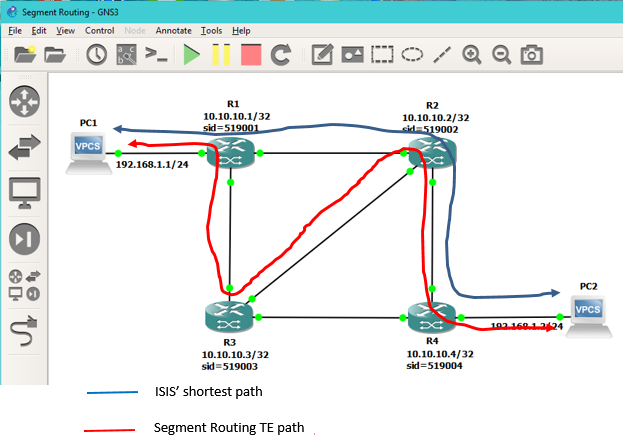Open the console to all devices
The height and width of the screenshot is (443, 624).
click(x=157, y=54)
